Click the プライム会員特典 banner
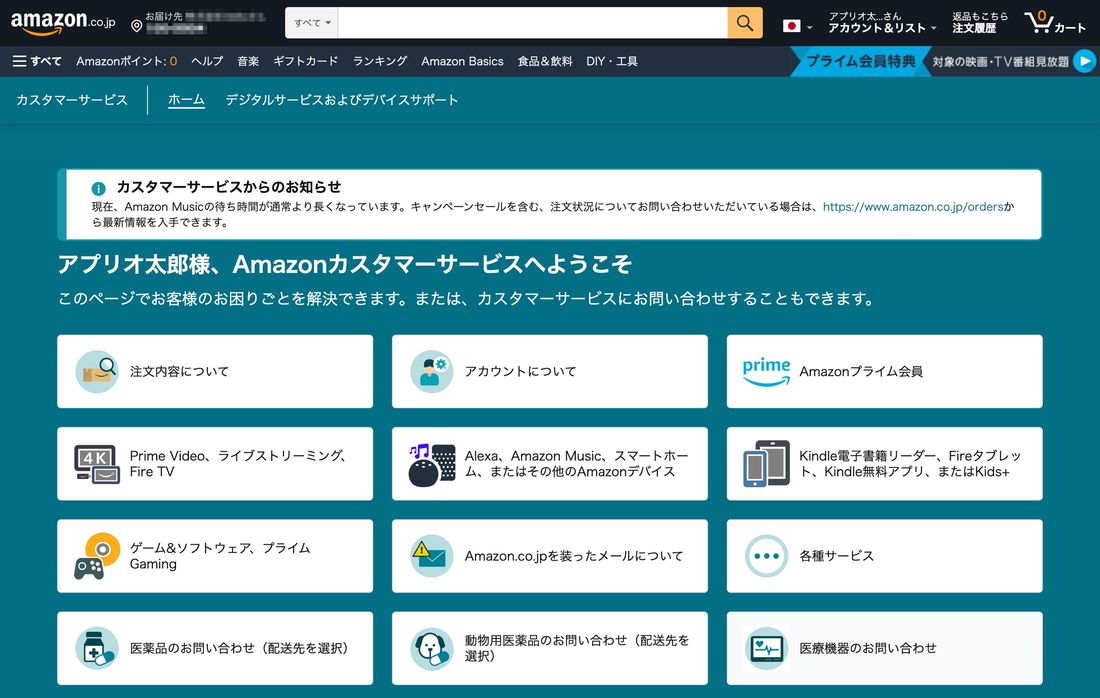The image size is (1100, 698). (x=860, y=61)
